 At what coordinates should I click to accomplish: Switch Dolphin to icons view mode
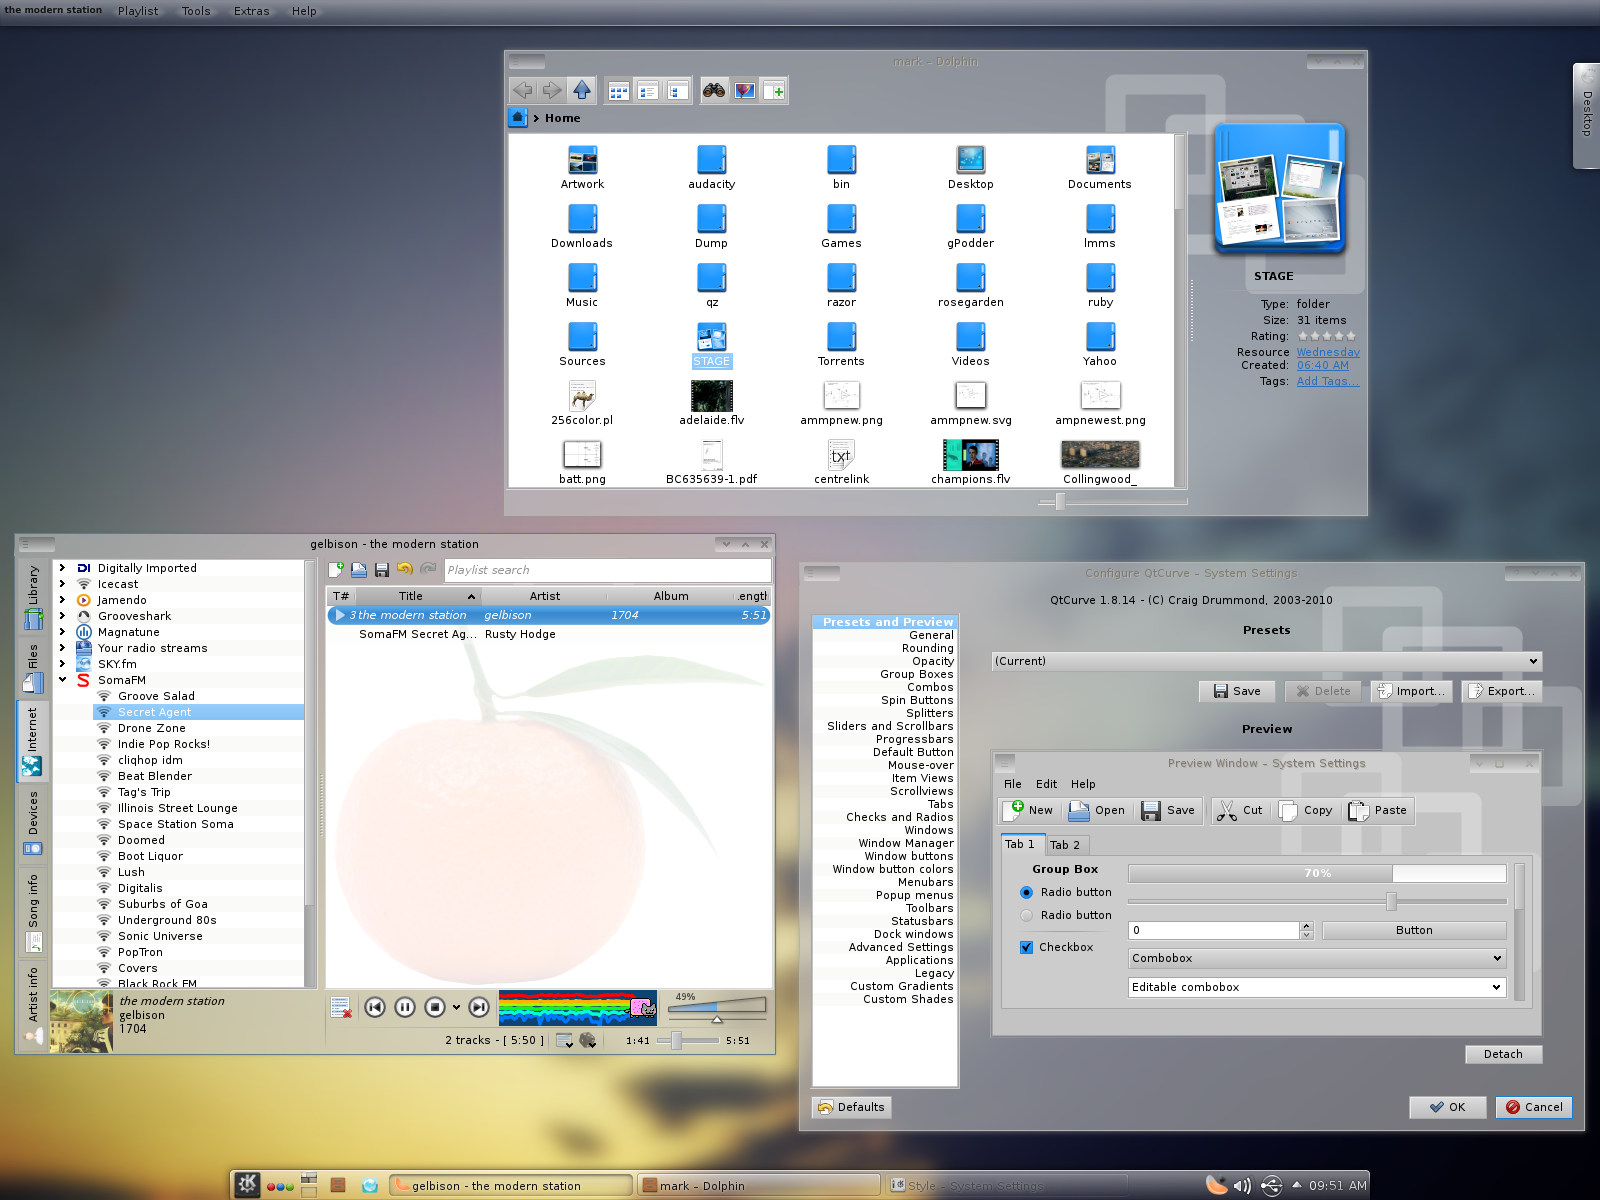click(619, 91)
